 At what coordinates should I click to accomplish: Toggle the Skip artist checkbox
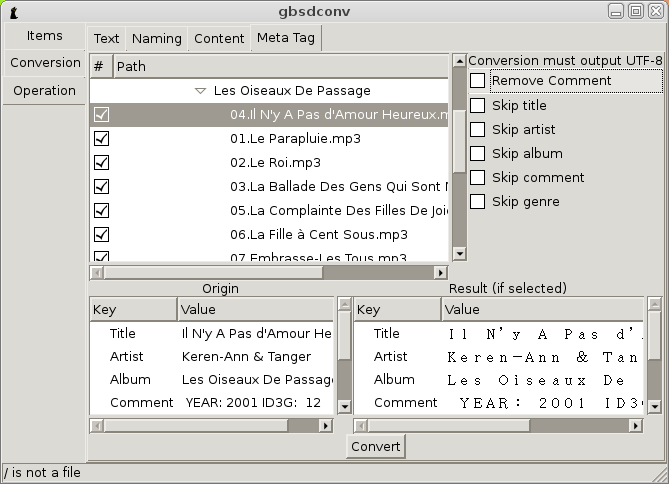477,129
